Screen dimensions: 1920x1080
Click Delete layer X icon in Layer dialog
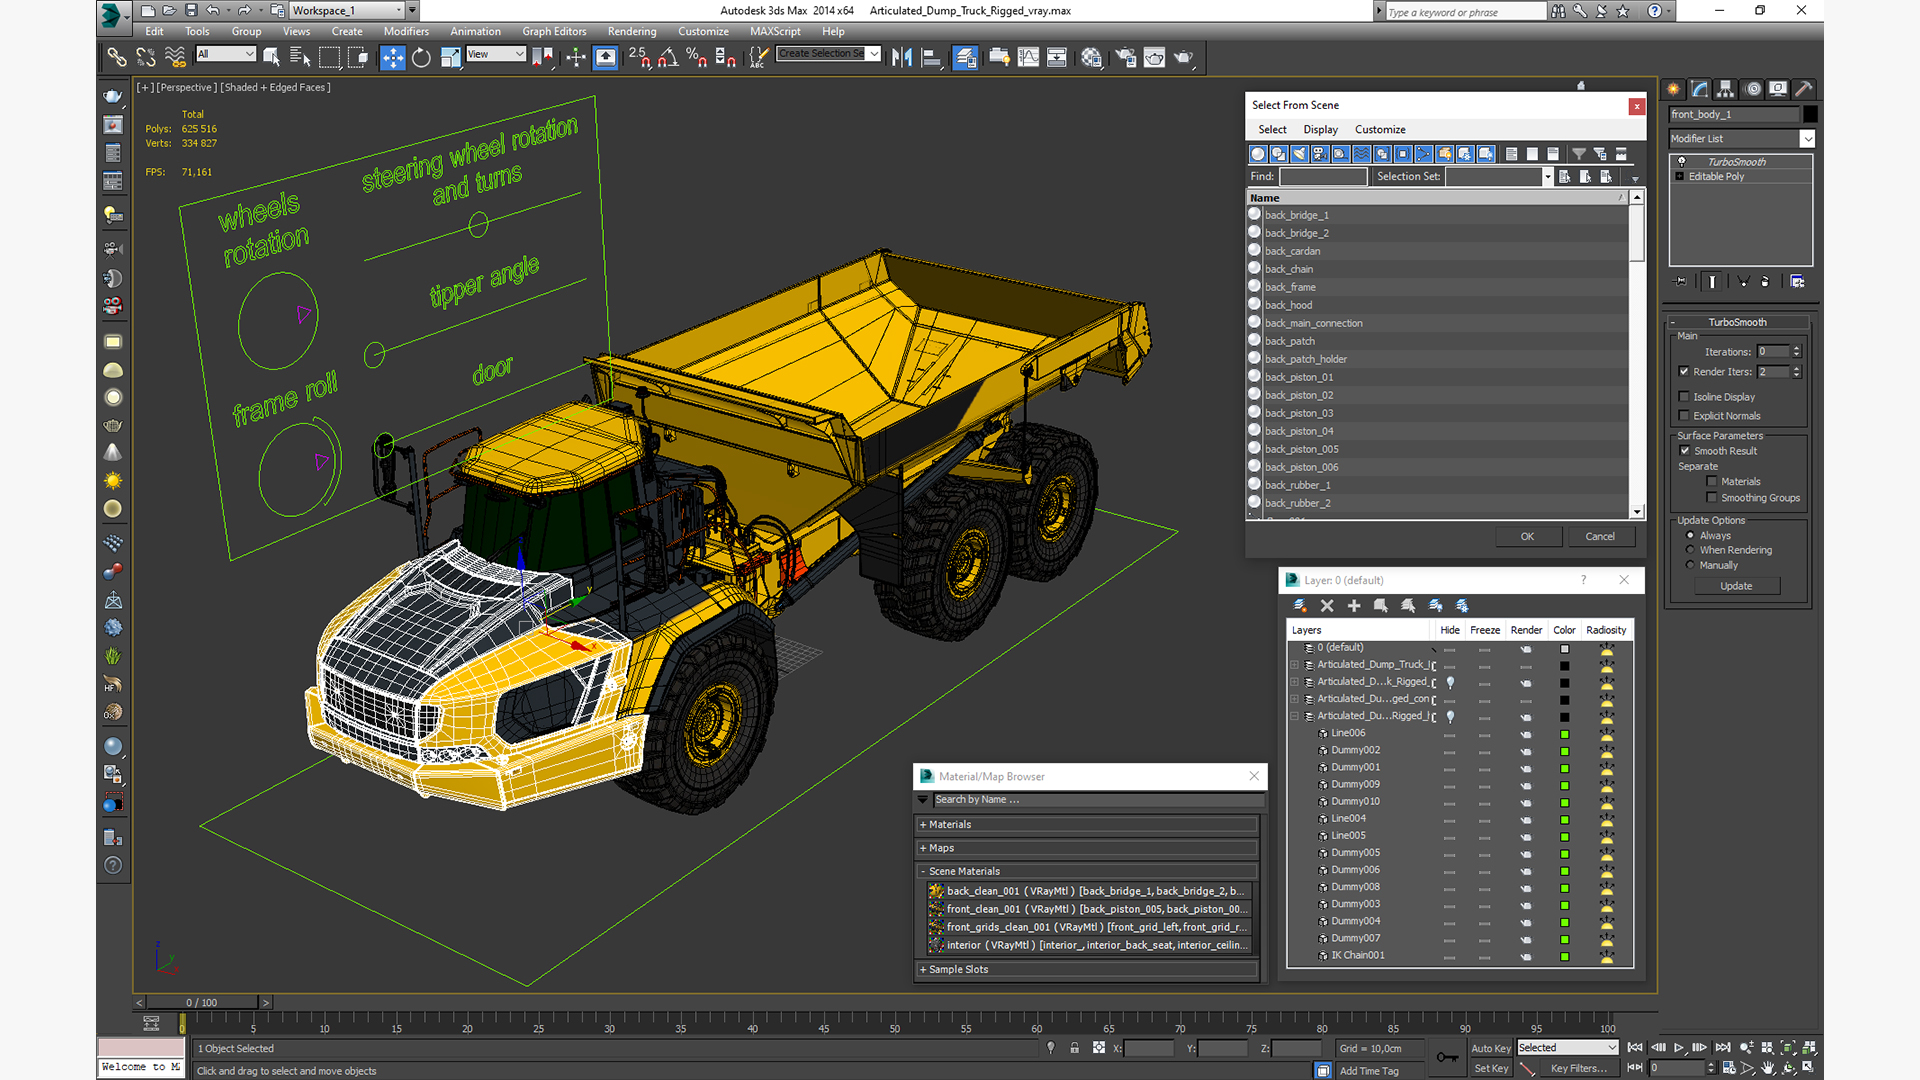click(x=1327, y=606)
